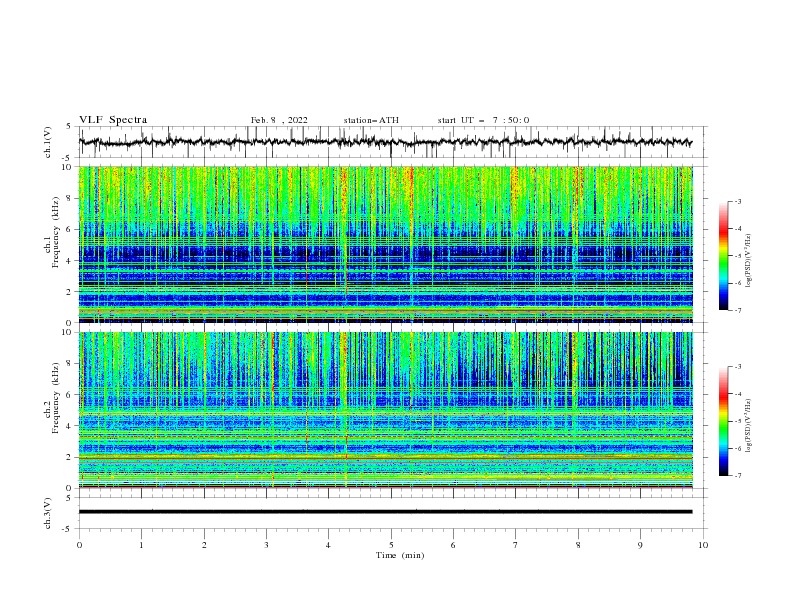This screenshot has width=792, height=612.
Task: Click the ch.2 "Frequency (kHz)" axis label
Action: pyautogui.click(x=55, y=398)
